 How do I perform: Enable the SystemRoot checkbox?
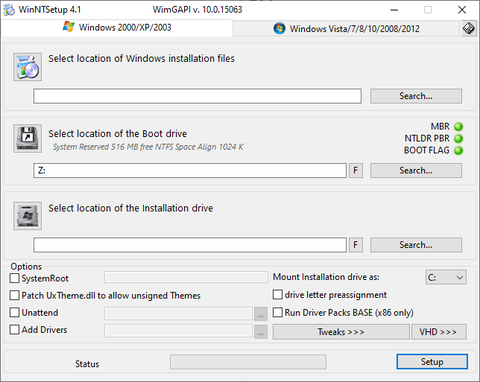[x=15, y=278]
